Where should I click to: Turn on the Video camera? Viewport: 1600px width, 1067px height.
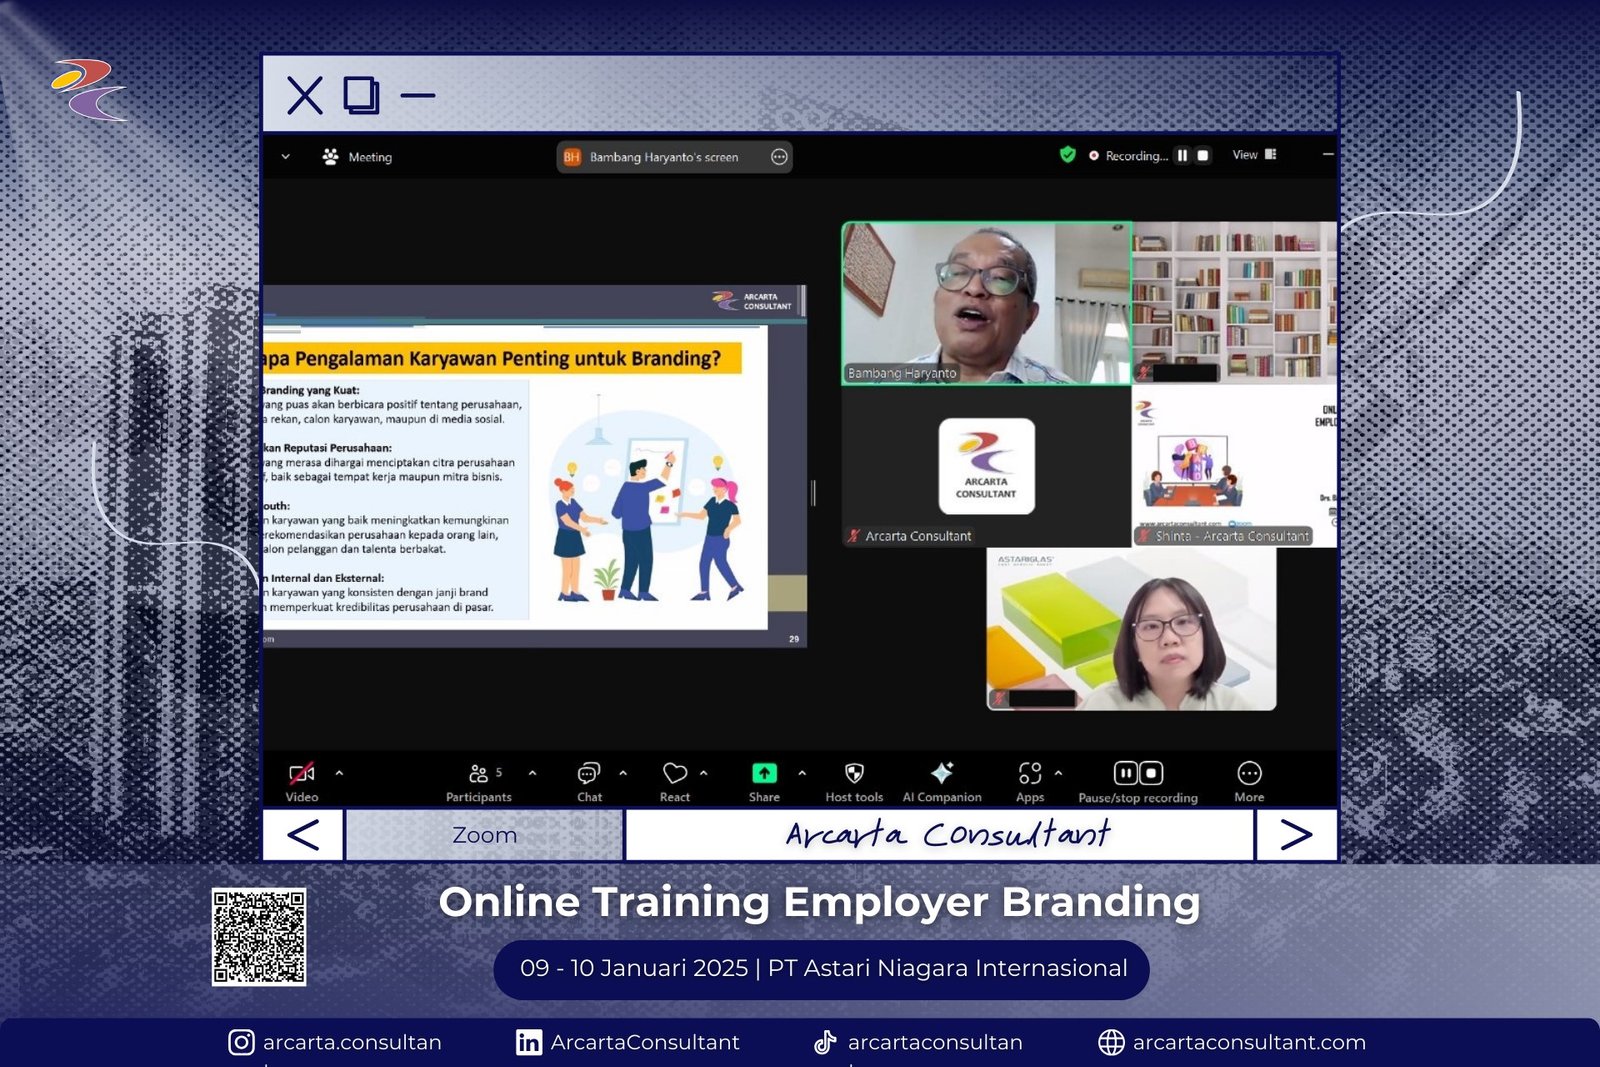[x=301, y=780]
